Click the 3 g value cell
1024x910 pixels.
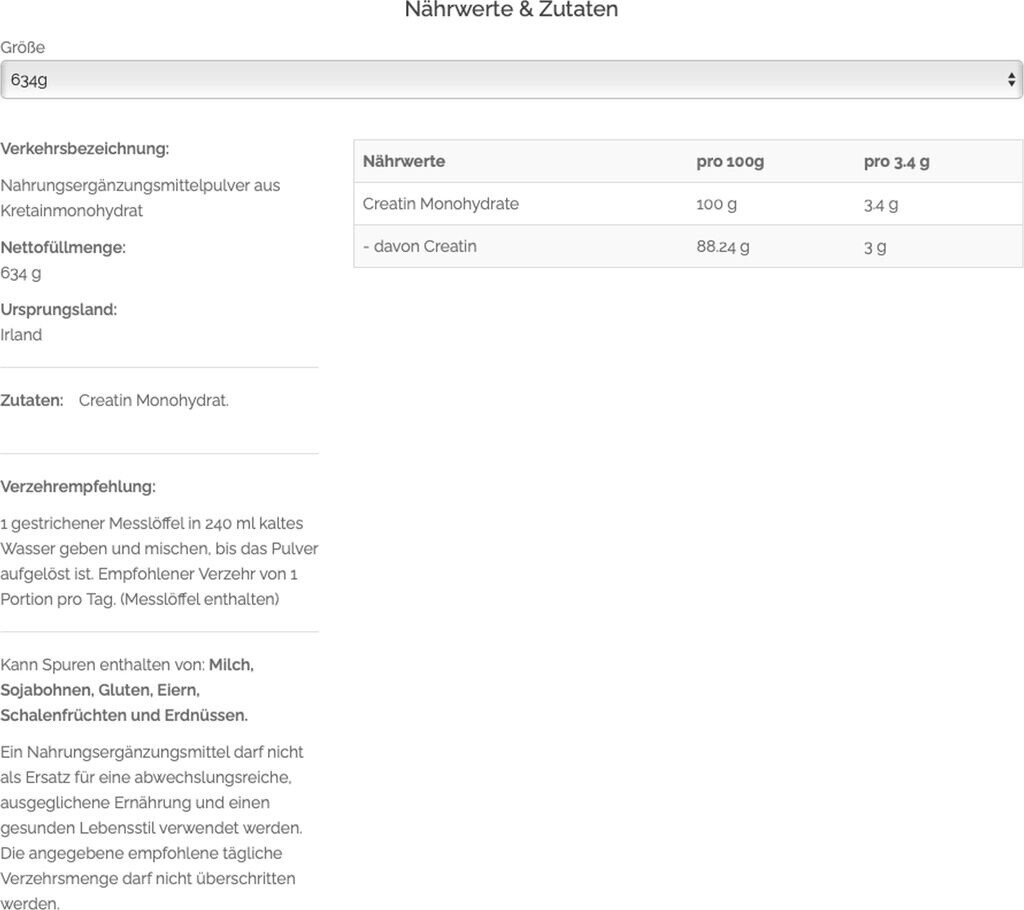pyautogui.click(x=875, y=246)
